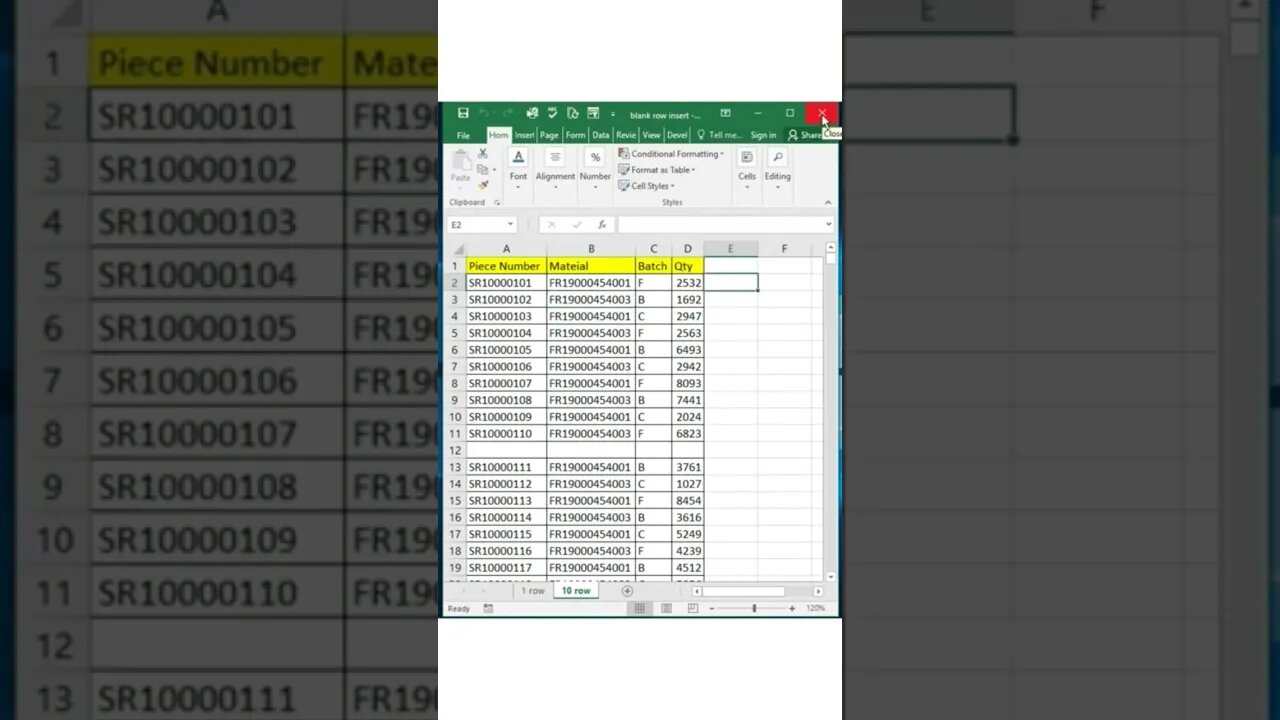Cut selection with the scissors icon

(x=483, y=154)
